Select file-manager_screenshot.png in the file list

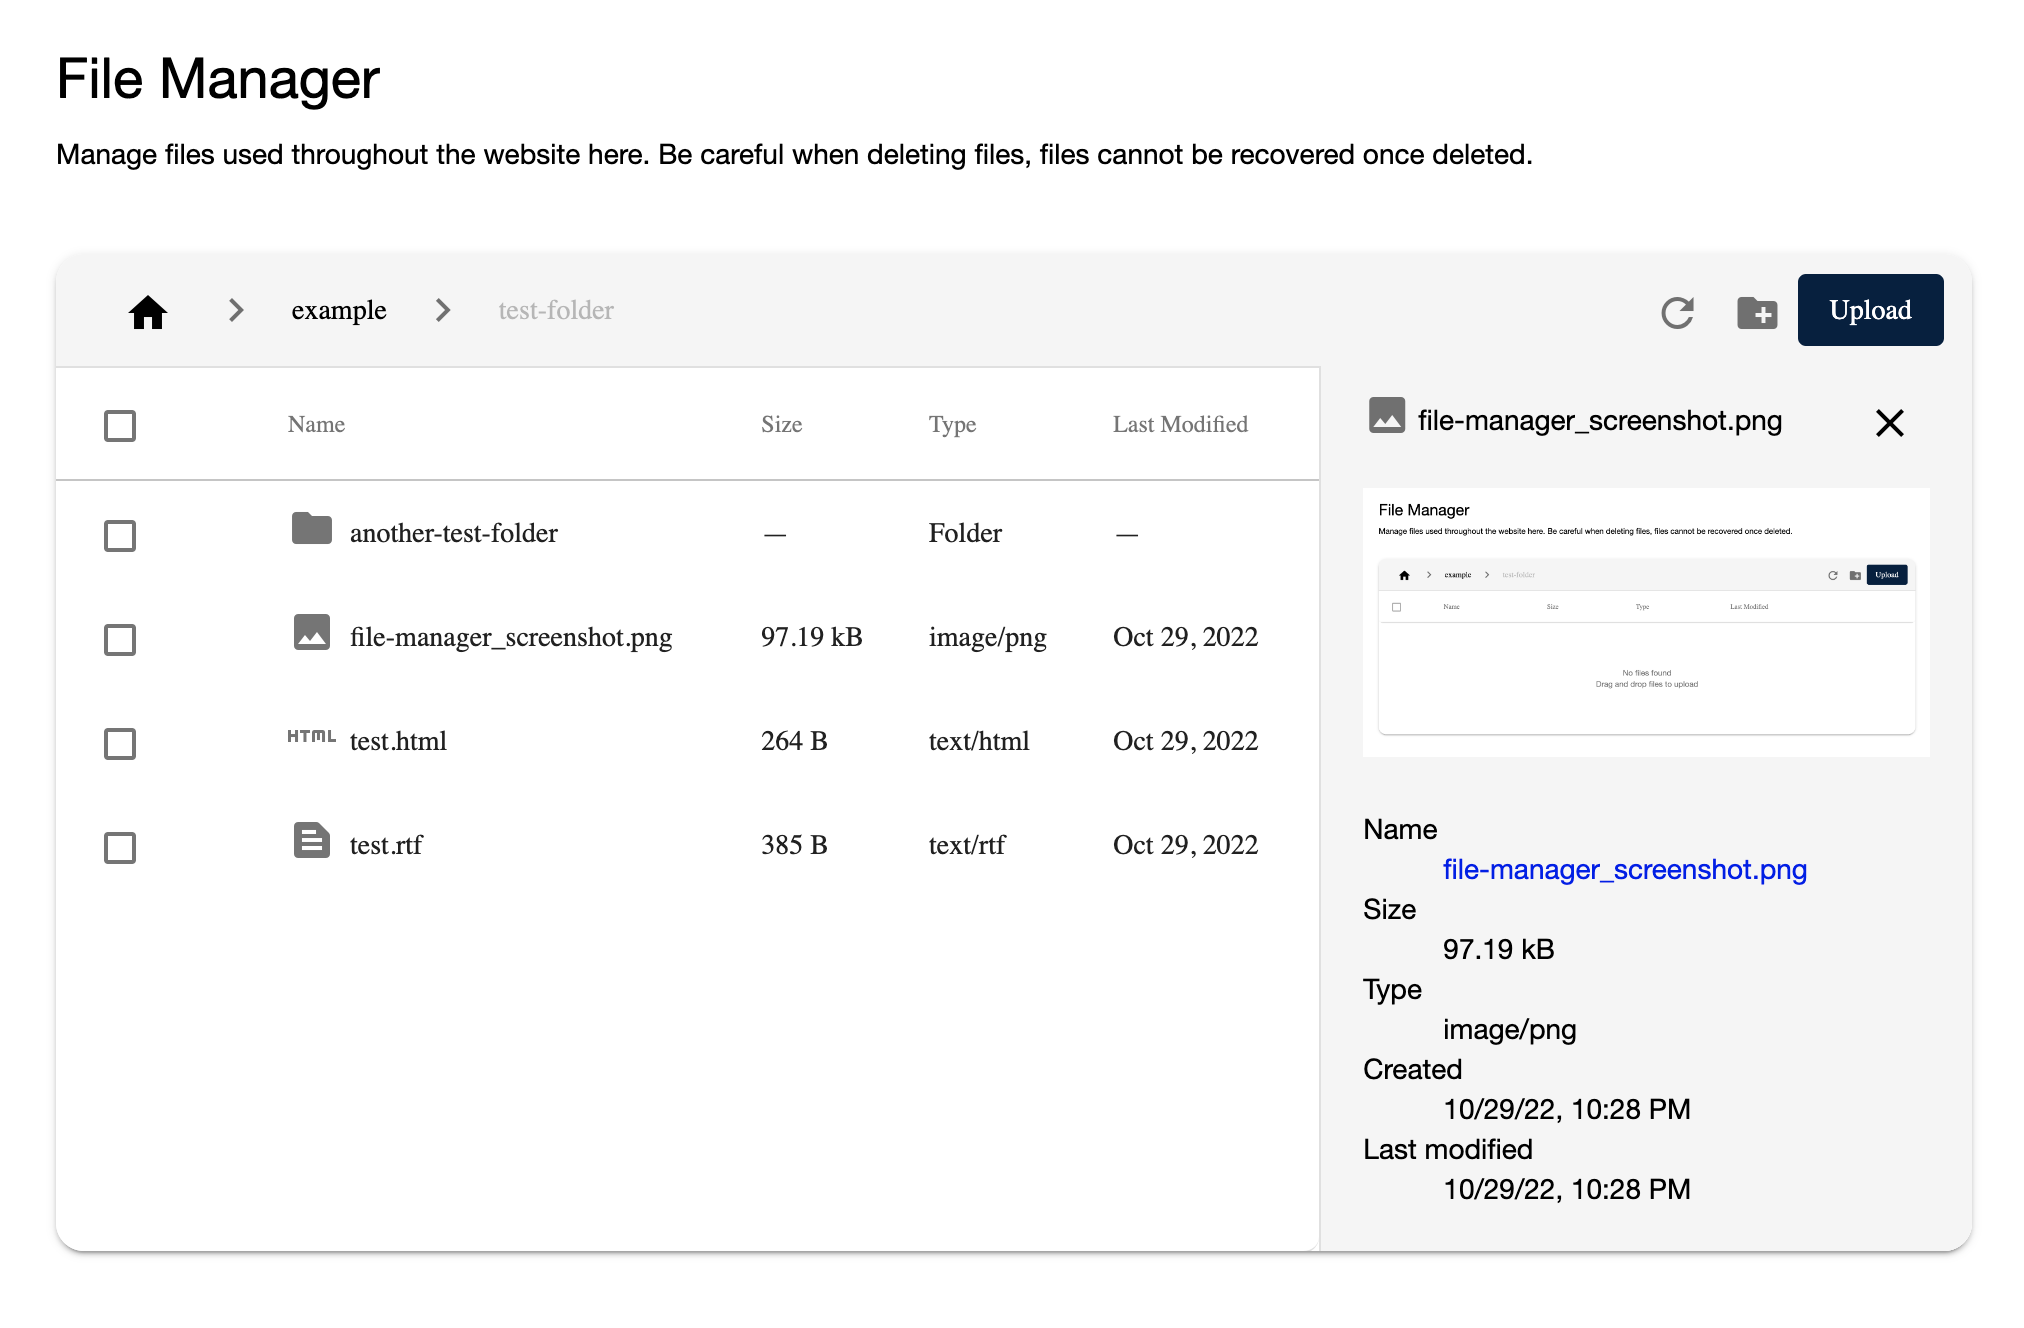point(511,637)
